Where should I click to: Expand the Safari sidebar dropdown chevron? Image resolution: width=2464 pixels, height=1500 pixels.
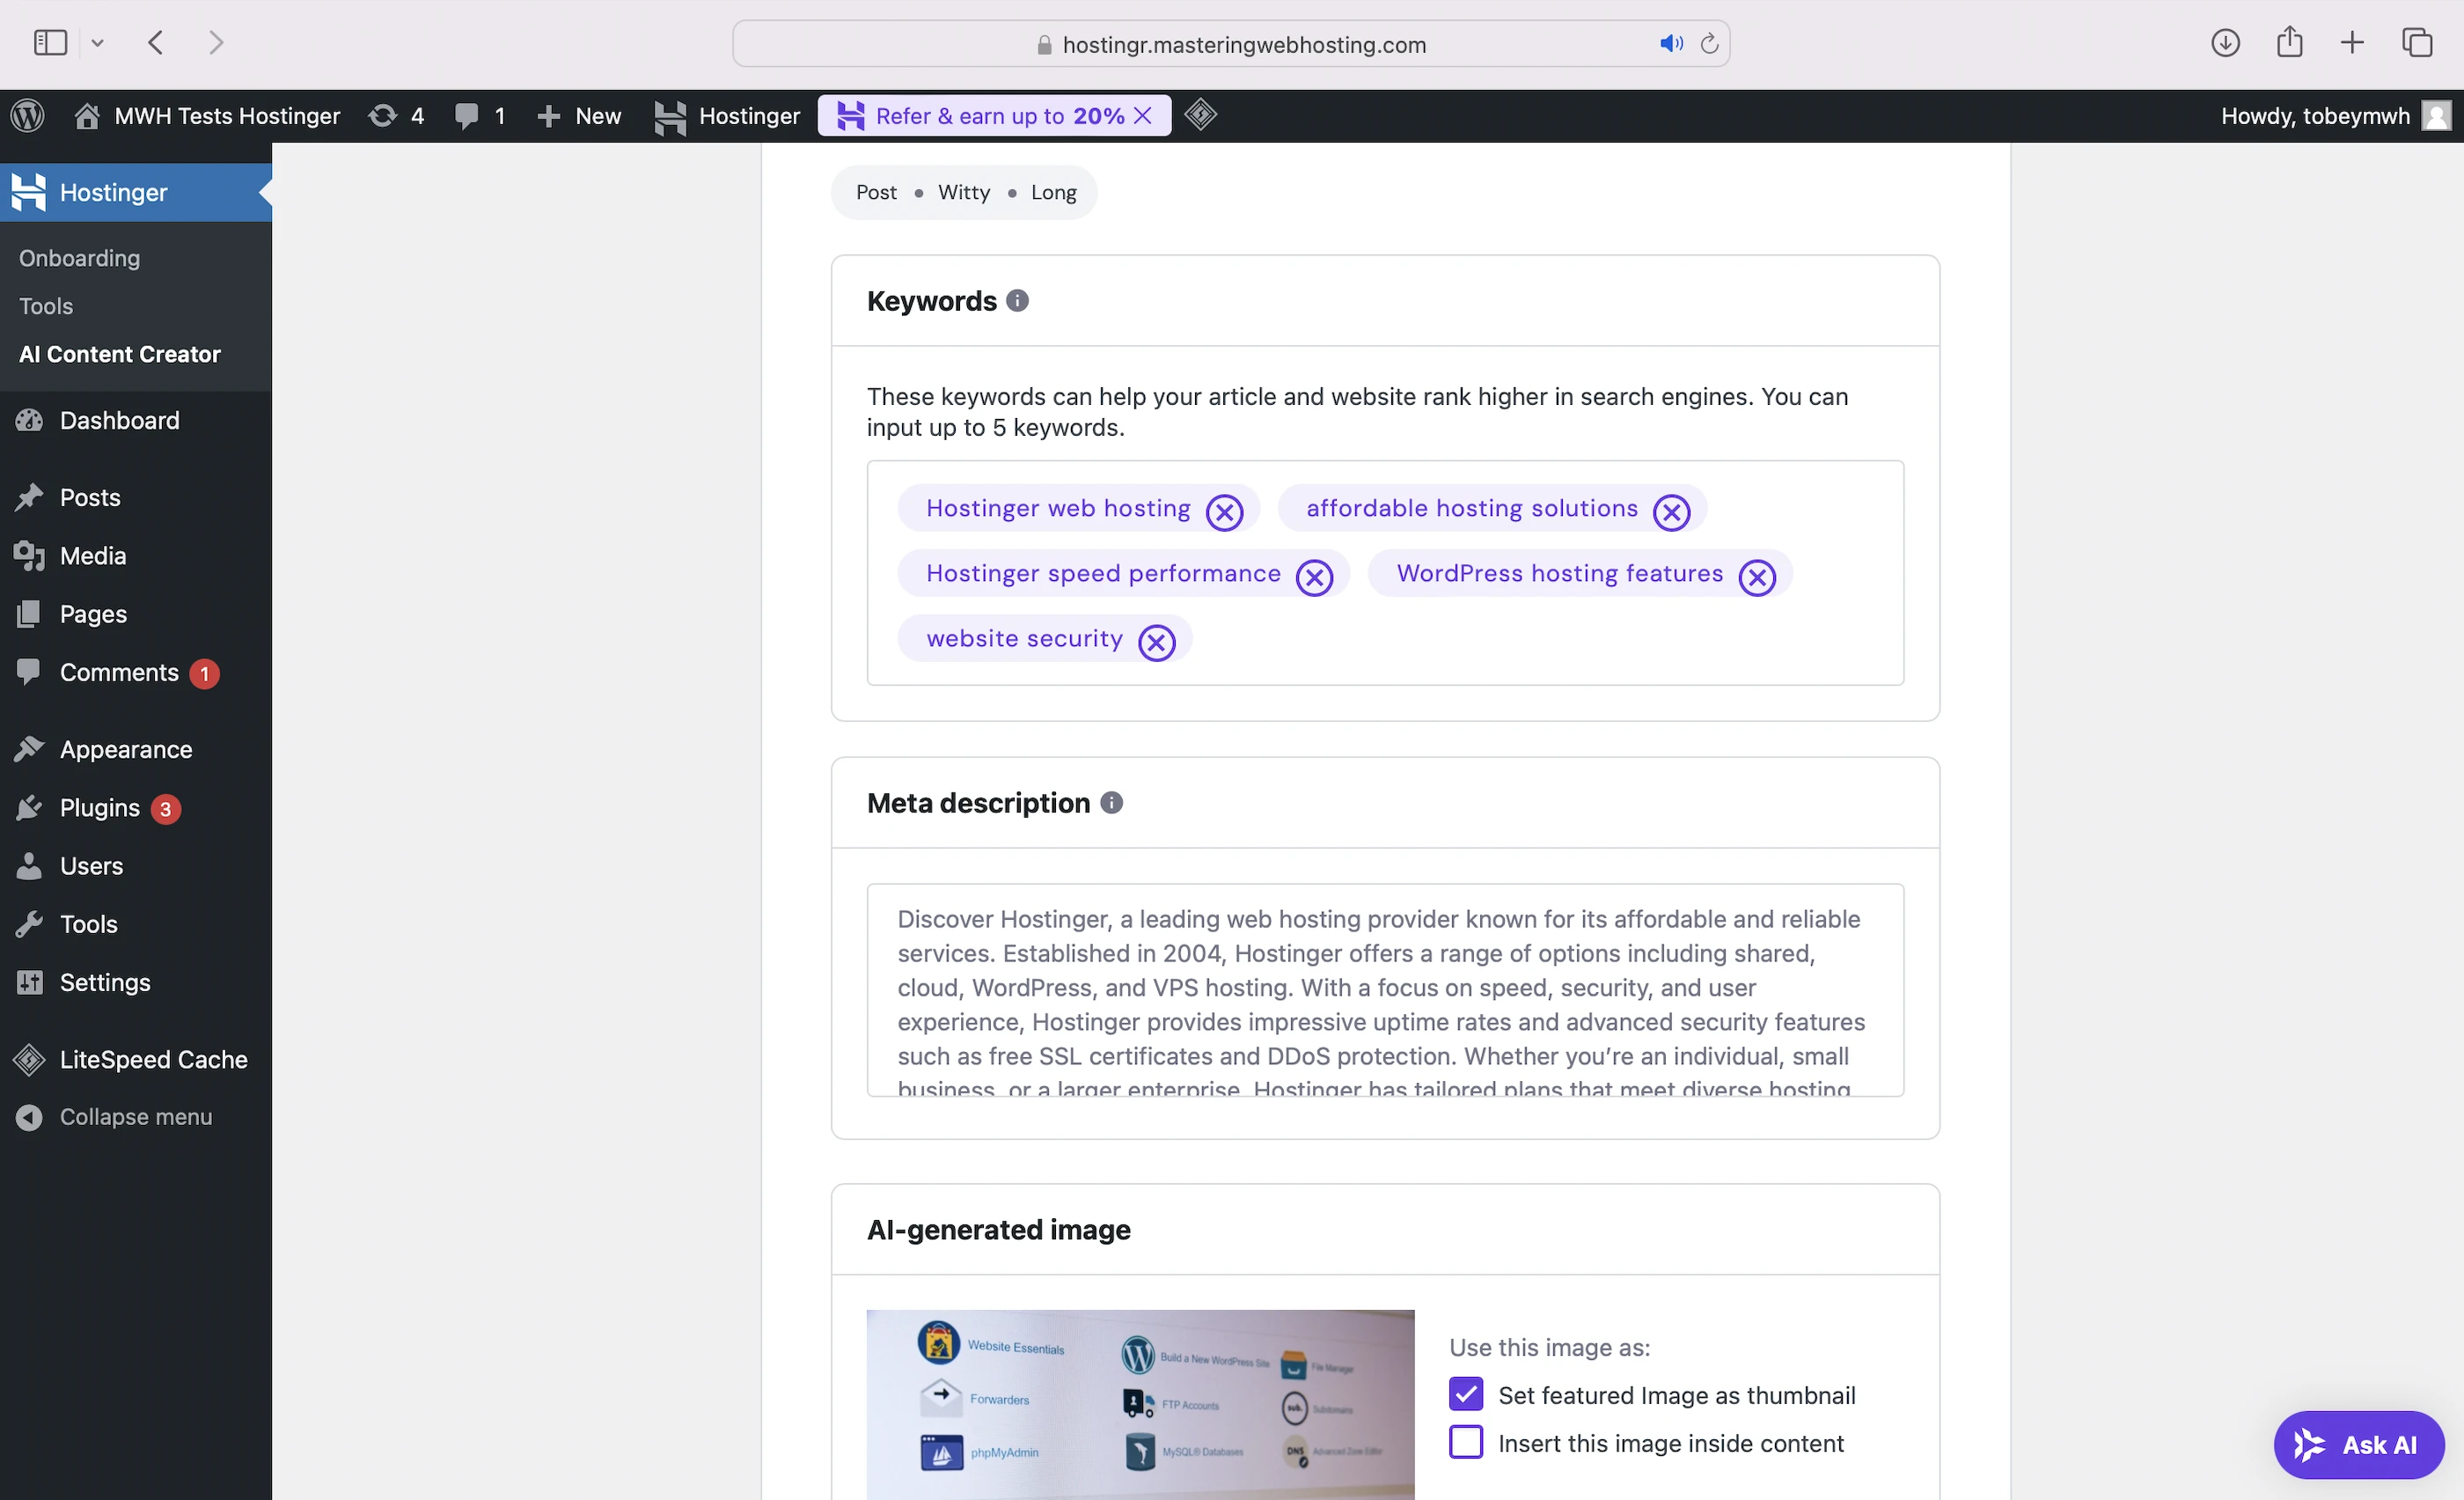click(x=97, y=43)
